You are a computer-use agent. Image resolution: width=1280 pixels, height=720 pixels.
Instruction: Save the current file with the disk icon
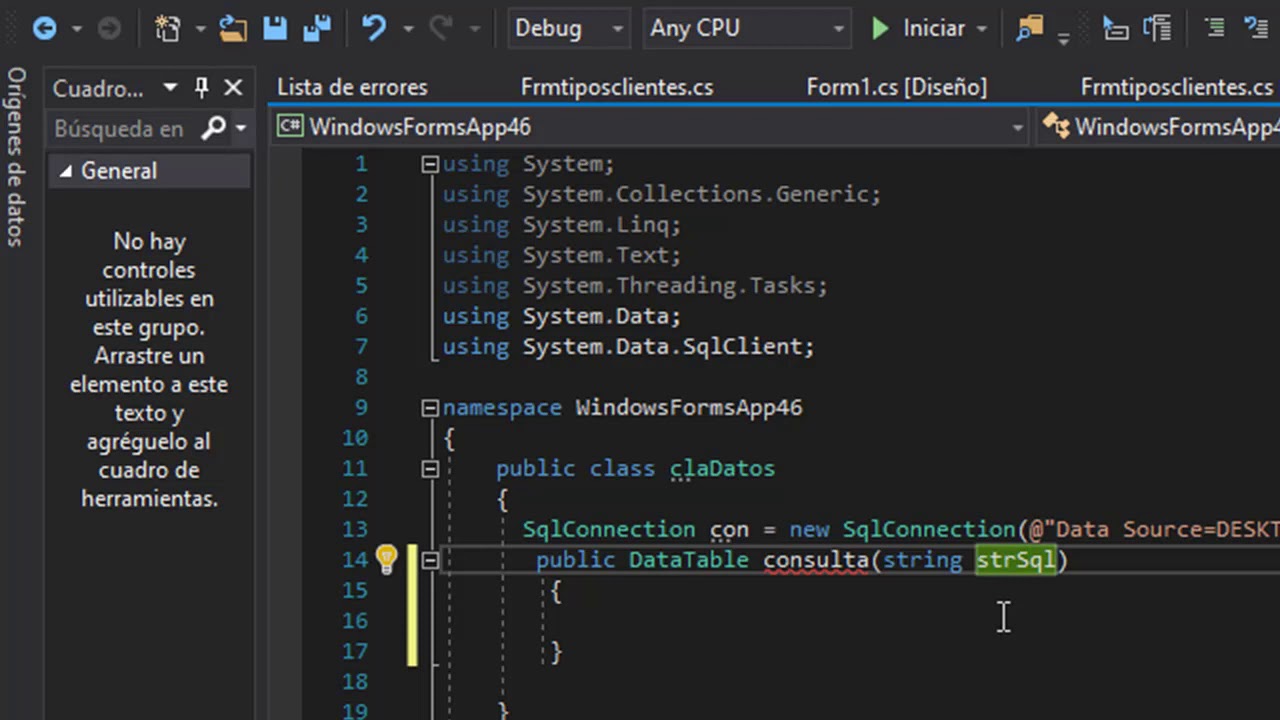click(275, 28)
